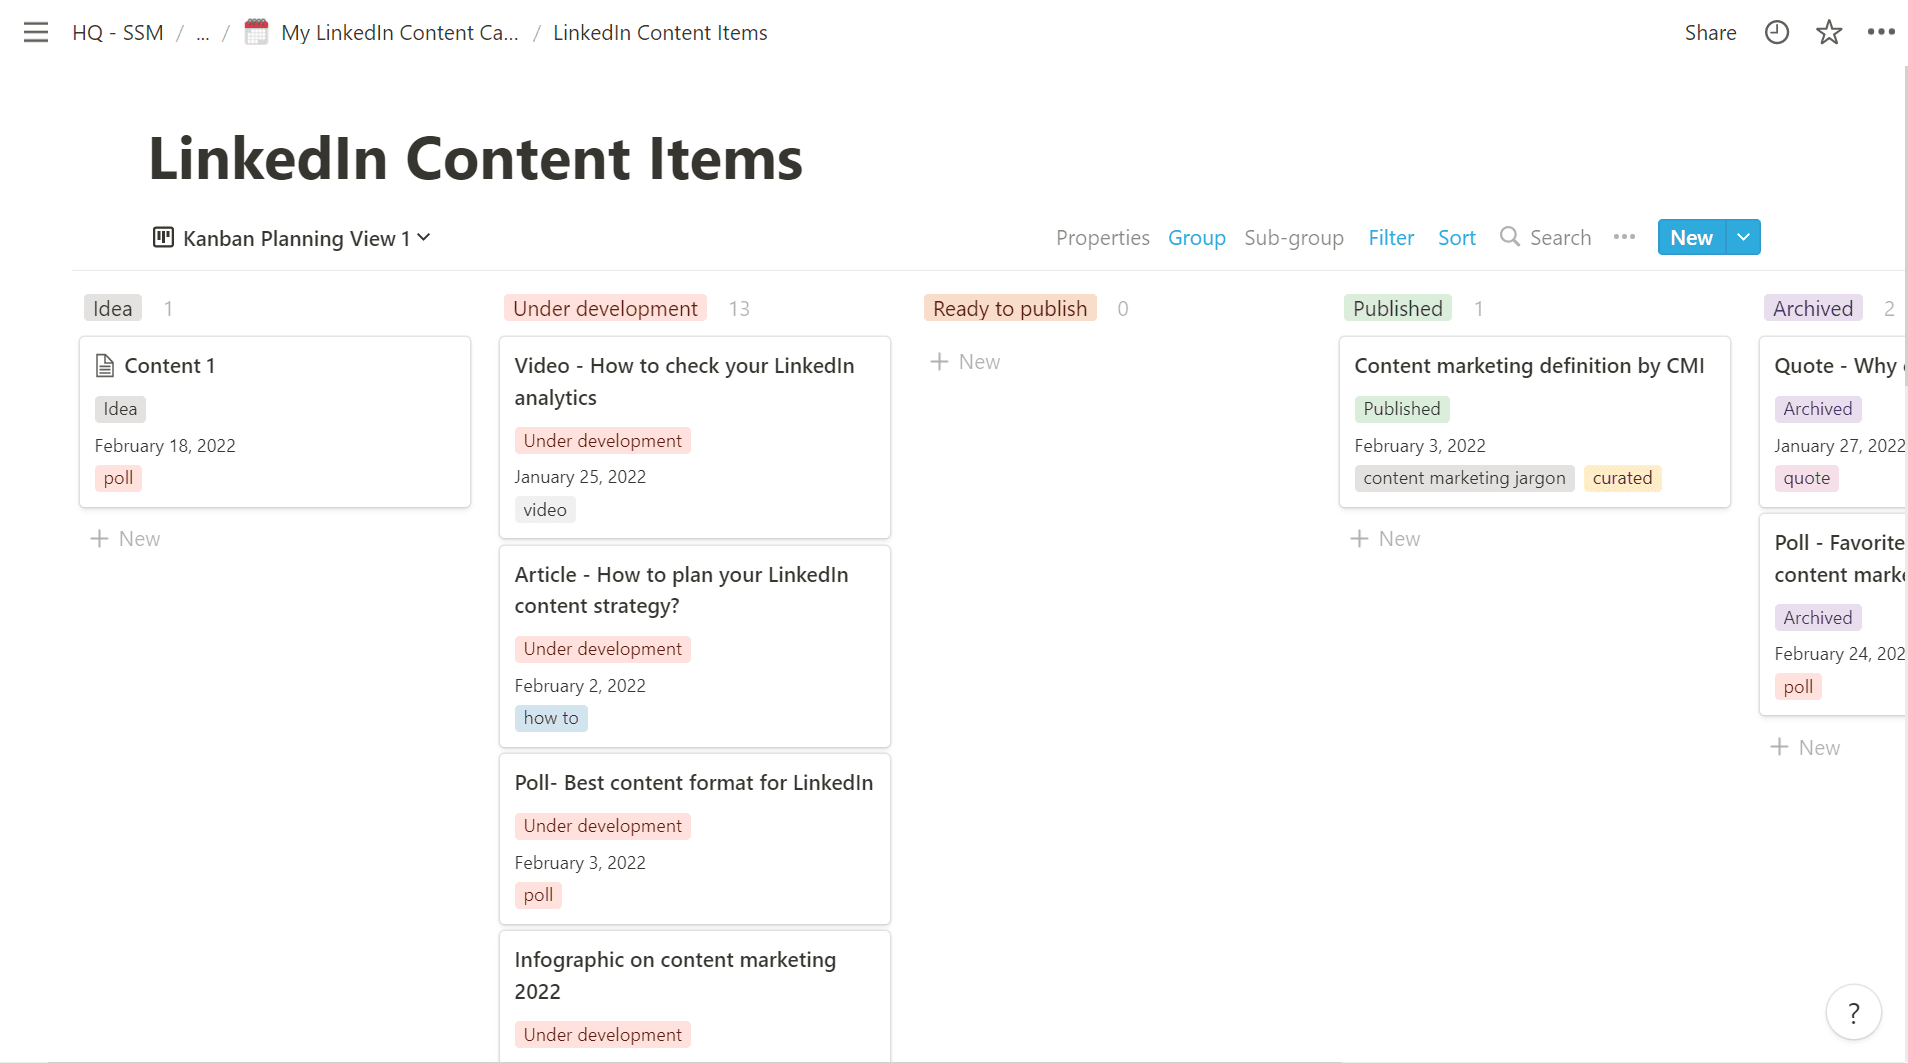Click the Share button
The image size is (1908, 1063).
click(1709, 32)
